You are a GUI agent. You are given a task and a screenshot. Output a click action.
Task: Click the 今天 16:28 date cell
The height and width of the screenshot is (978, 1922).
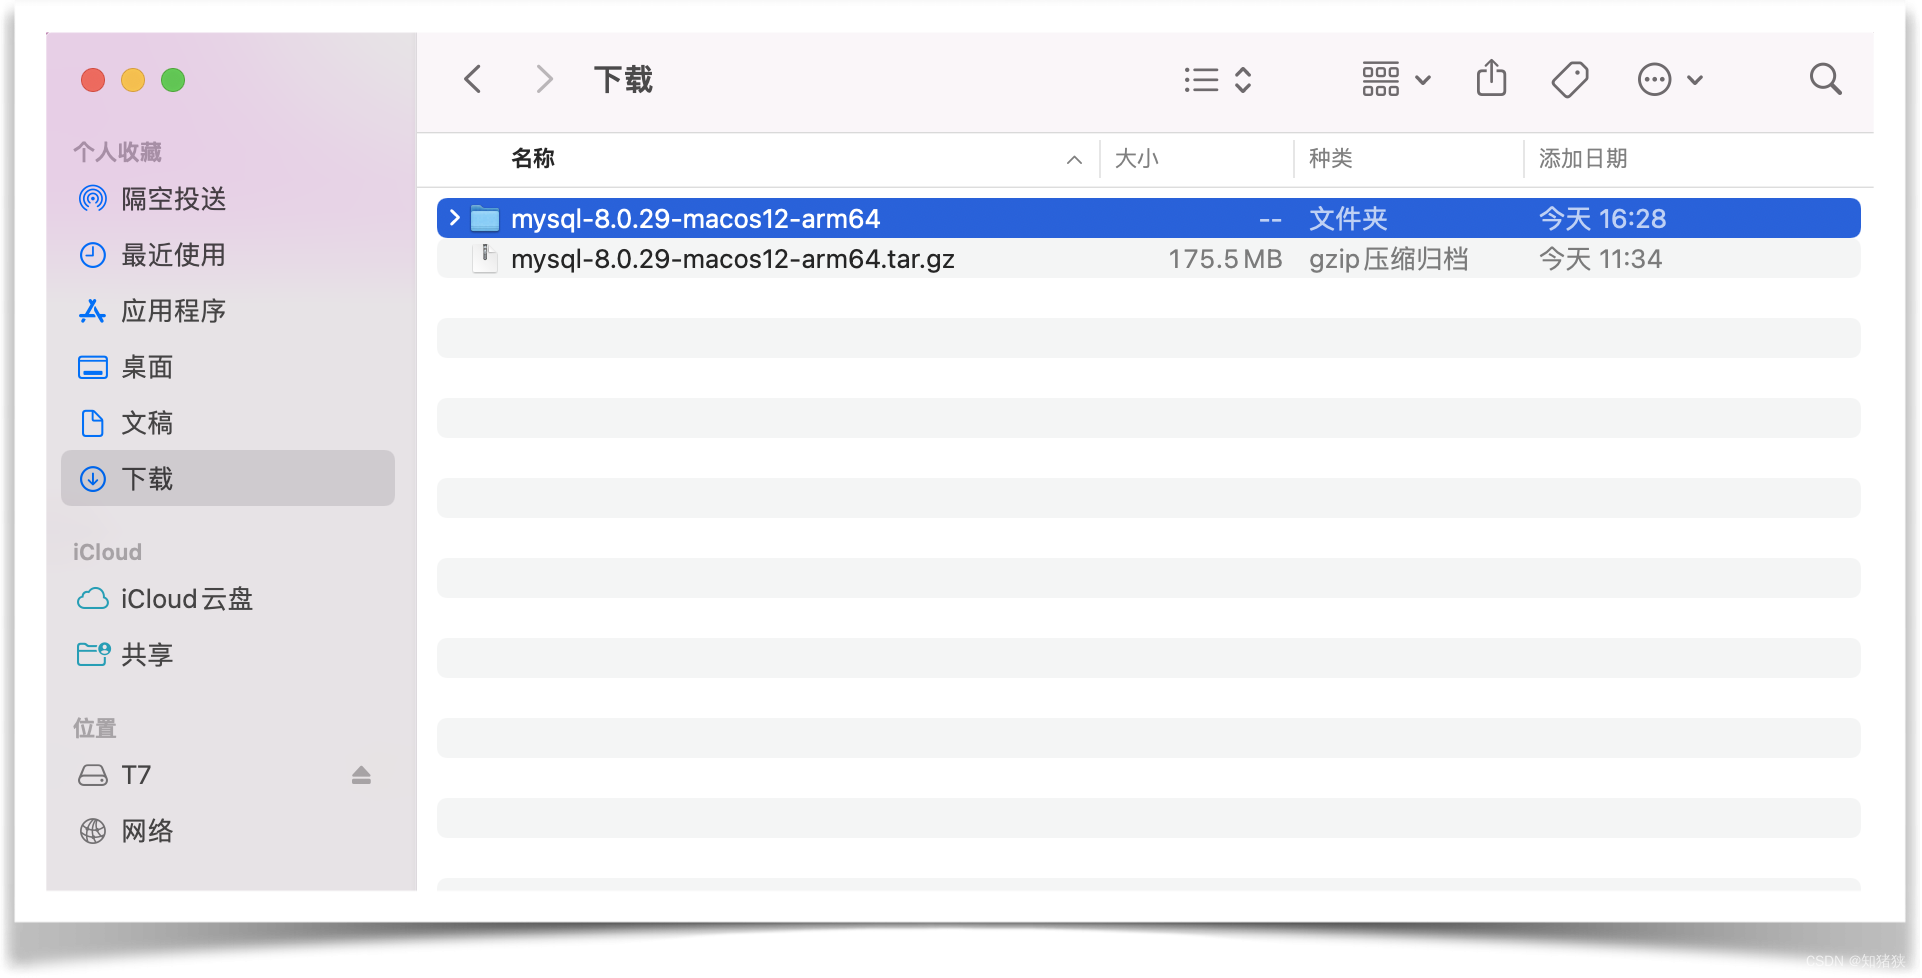[x=1602, y=219]
